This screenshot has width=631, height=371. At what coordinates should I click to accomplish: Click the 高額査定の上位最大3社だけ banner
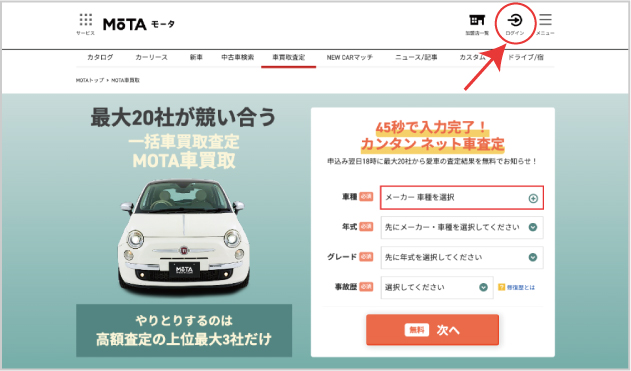coord(184,330)
